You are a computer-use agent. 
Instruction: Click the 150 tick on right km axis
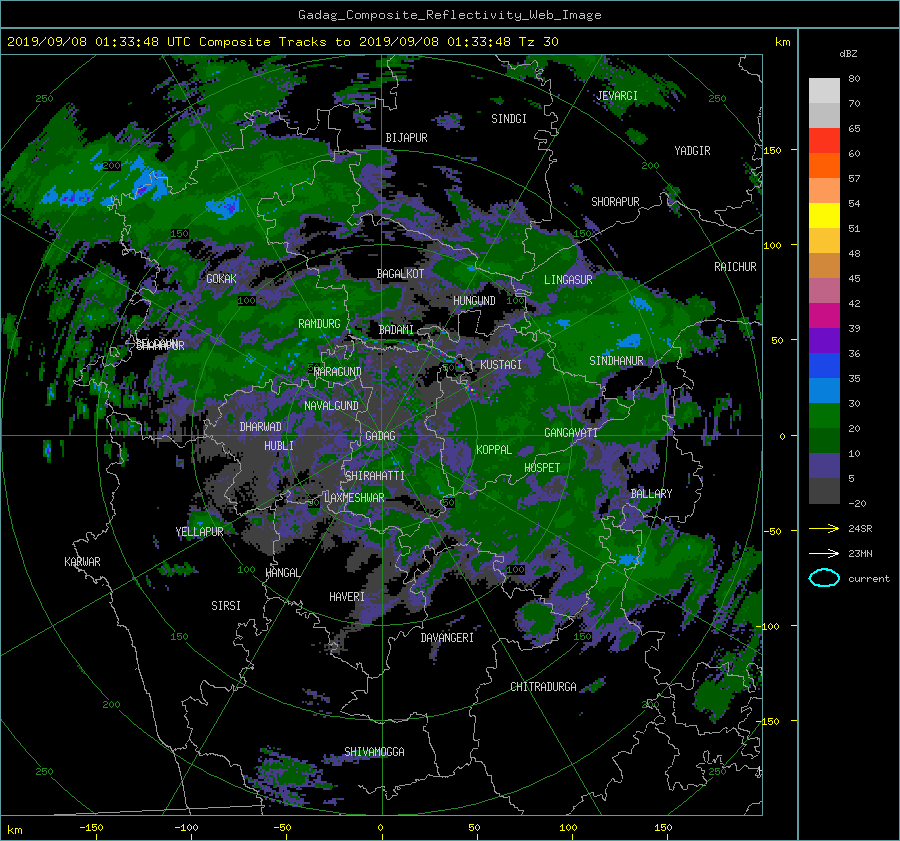pyautogui.click(x=772, y=150)
